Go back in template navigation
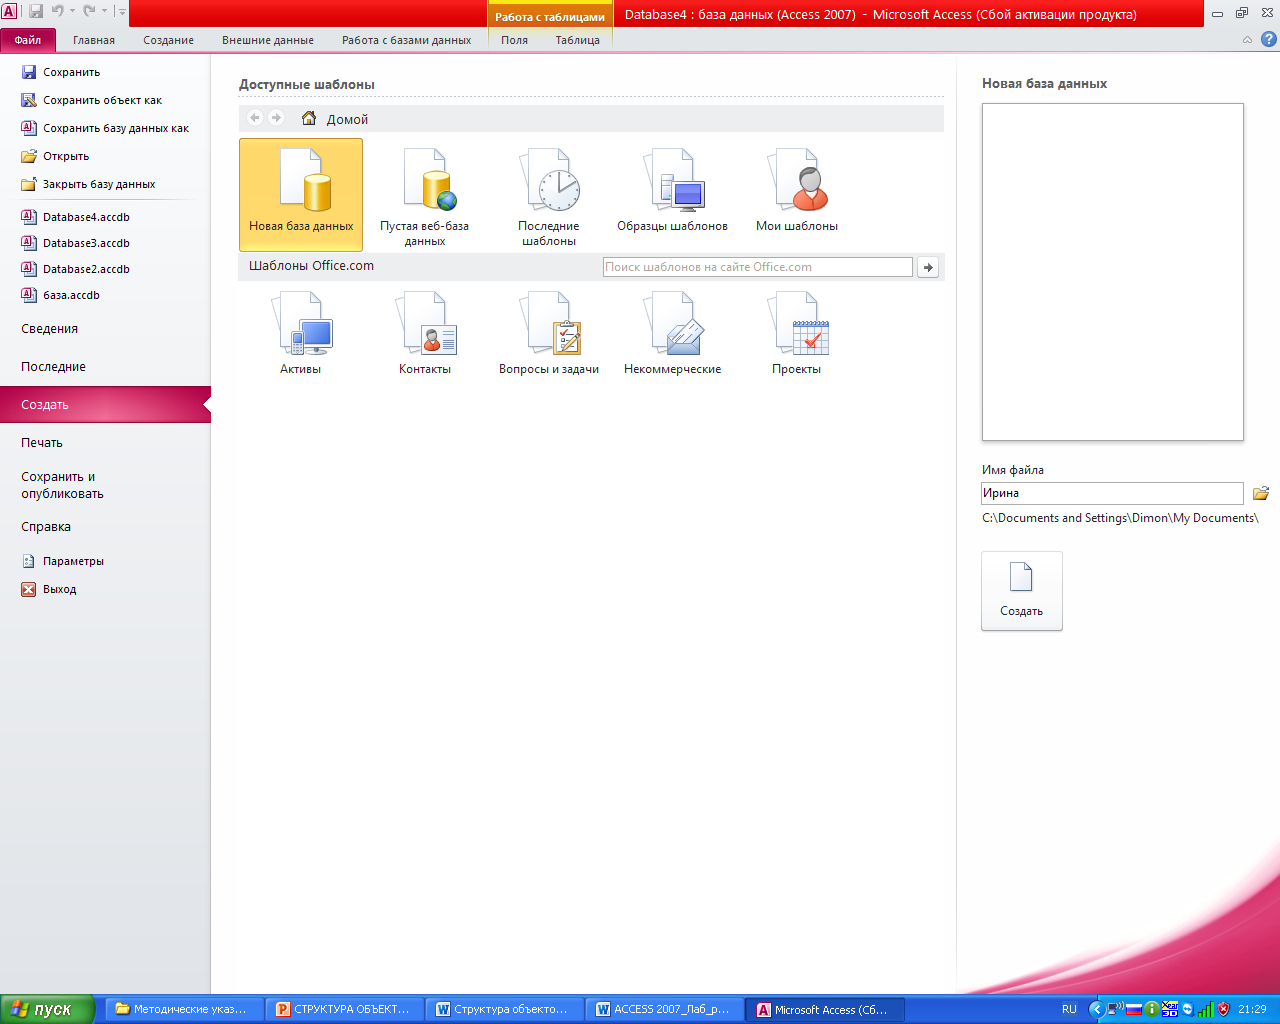The image size is (1280, 1024). tap(255, 118)
